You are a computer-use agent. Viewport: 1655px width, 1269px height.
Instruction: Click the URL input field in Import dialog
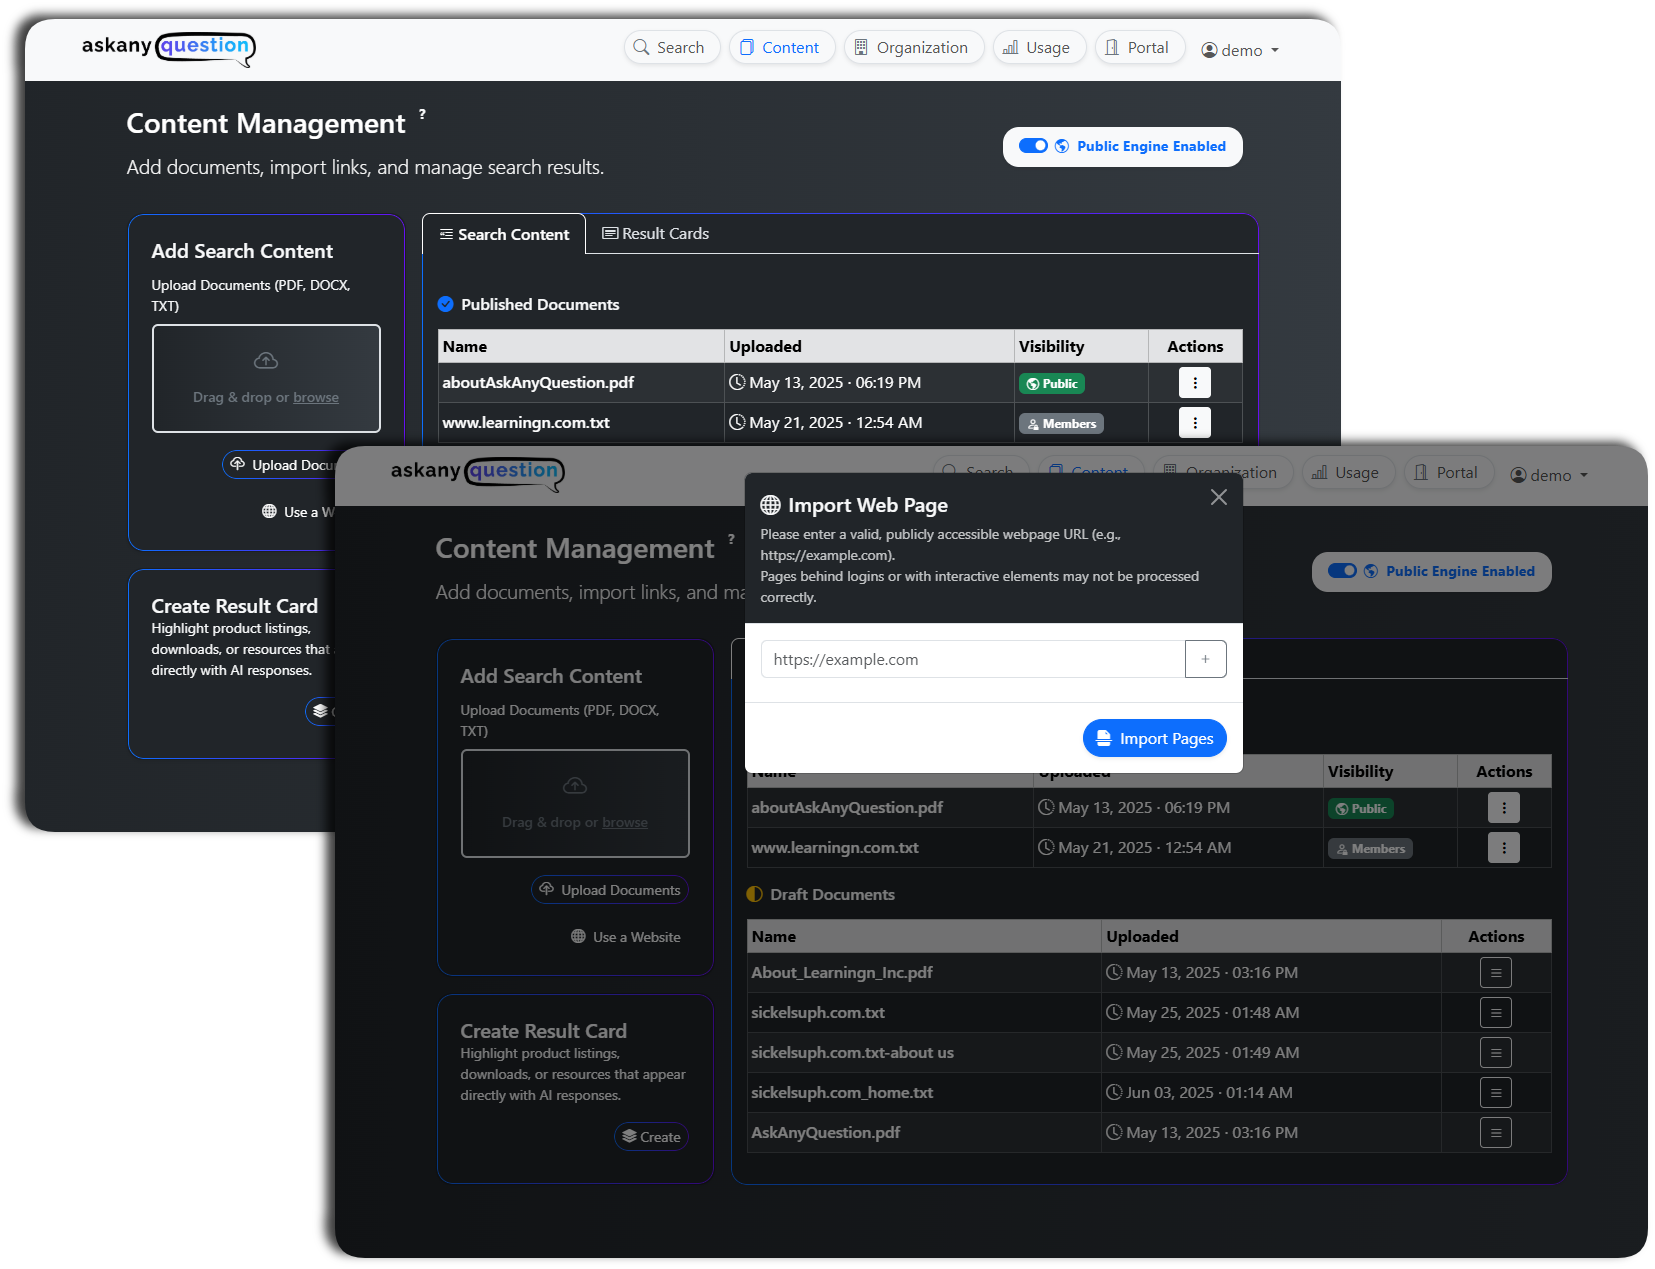(x=973, y=659)
